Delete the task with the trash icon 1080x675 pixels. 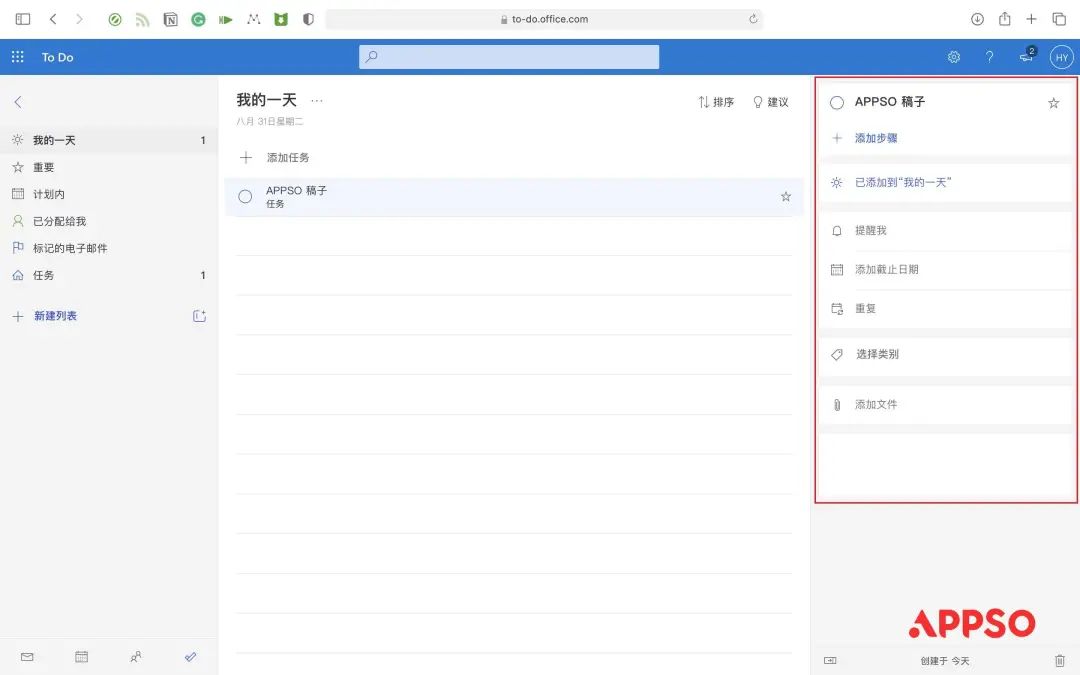point(1060,660)
